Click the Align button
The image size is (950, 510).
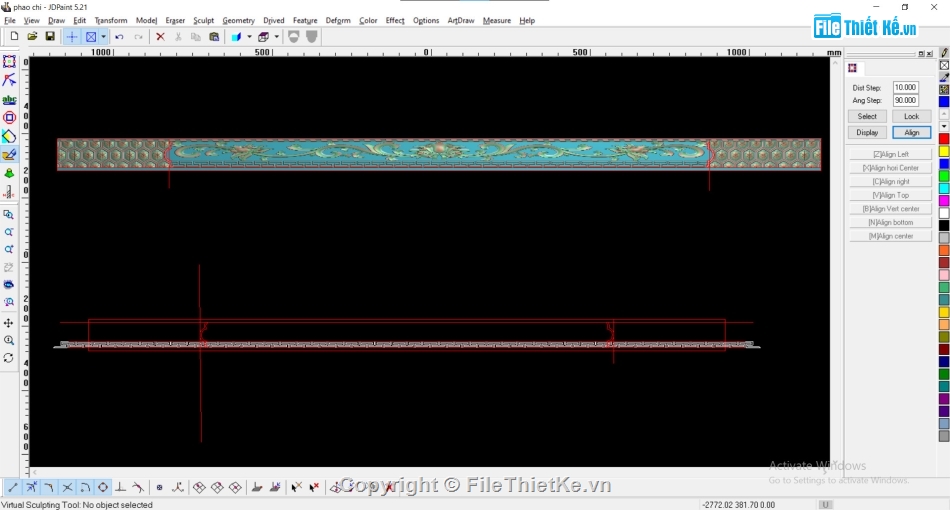(x=911, y=132)
